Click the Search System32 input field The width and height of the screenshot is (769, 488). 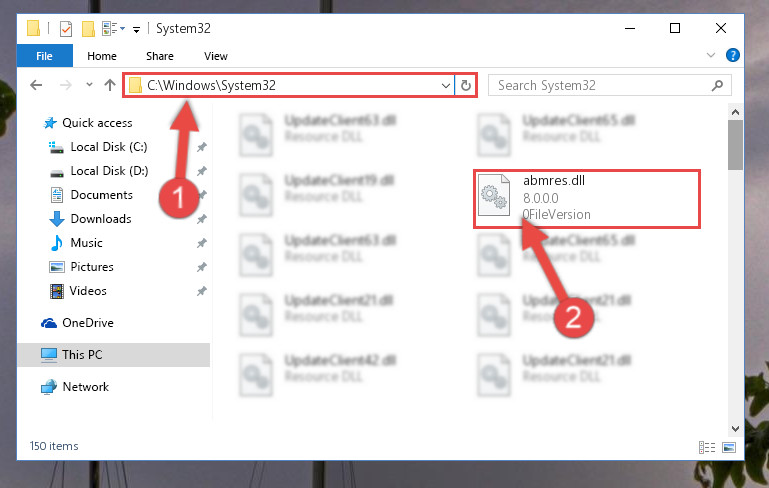pos(601,85)
